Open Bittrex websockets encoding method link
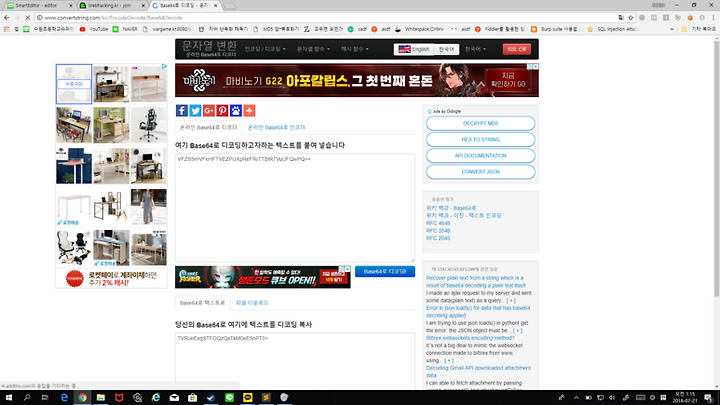The height and width of the screenshot is (405, 720). click(470, 338)
